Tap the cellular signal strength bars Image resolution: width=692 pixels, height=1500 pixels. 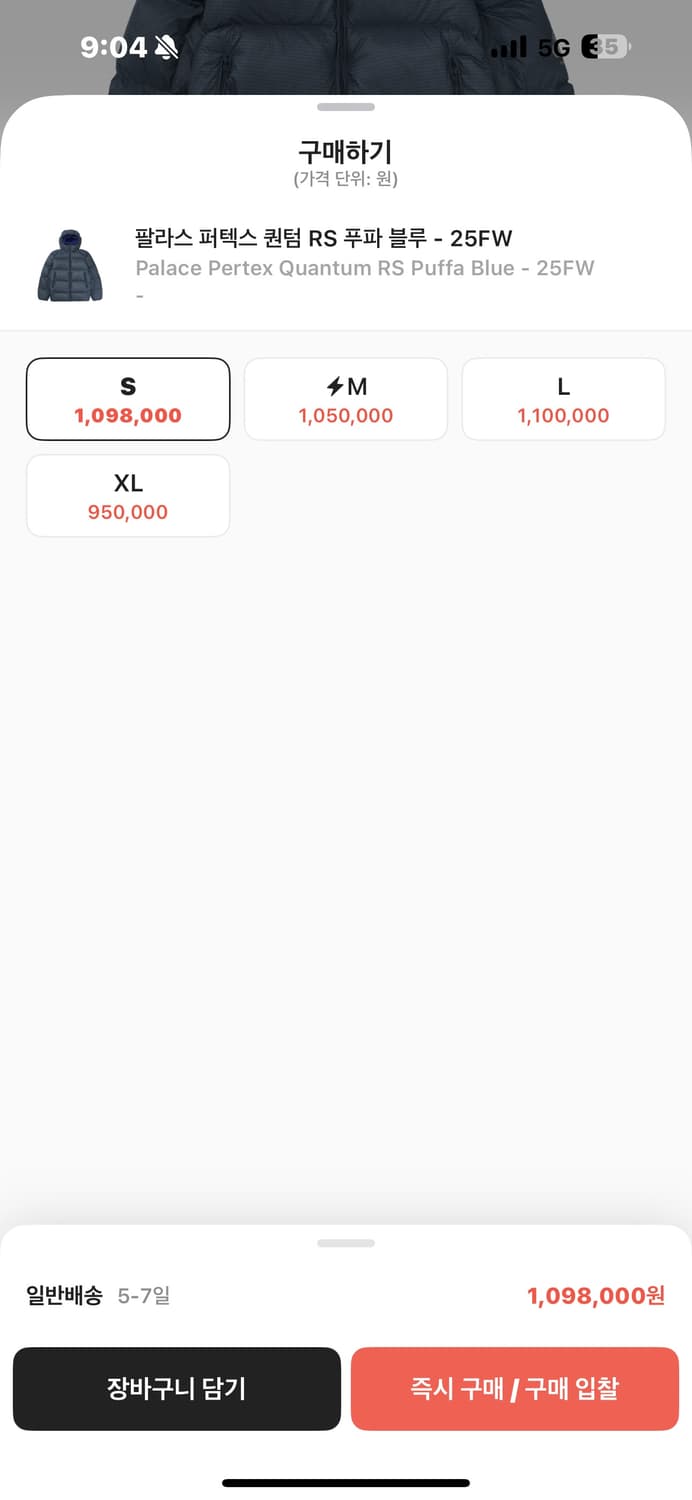tap(512, 45)
